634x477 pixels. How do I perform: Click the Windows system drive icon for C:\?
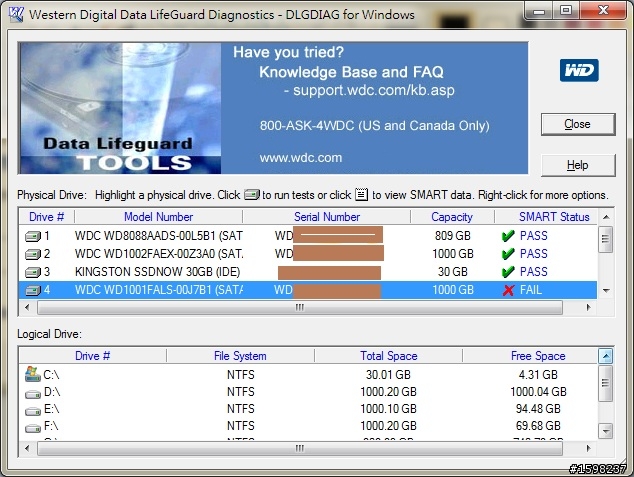click(33, 374)
